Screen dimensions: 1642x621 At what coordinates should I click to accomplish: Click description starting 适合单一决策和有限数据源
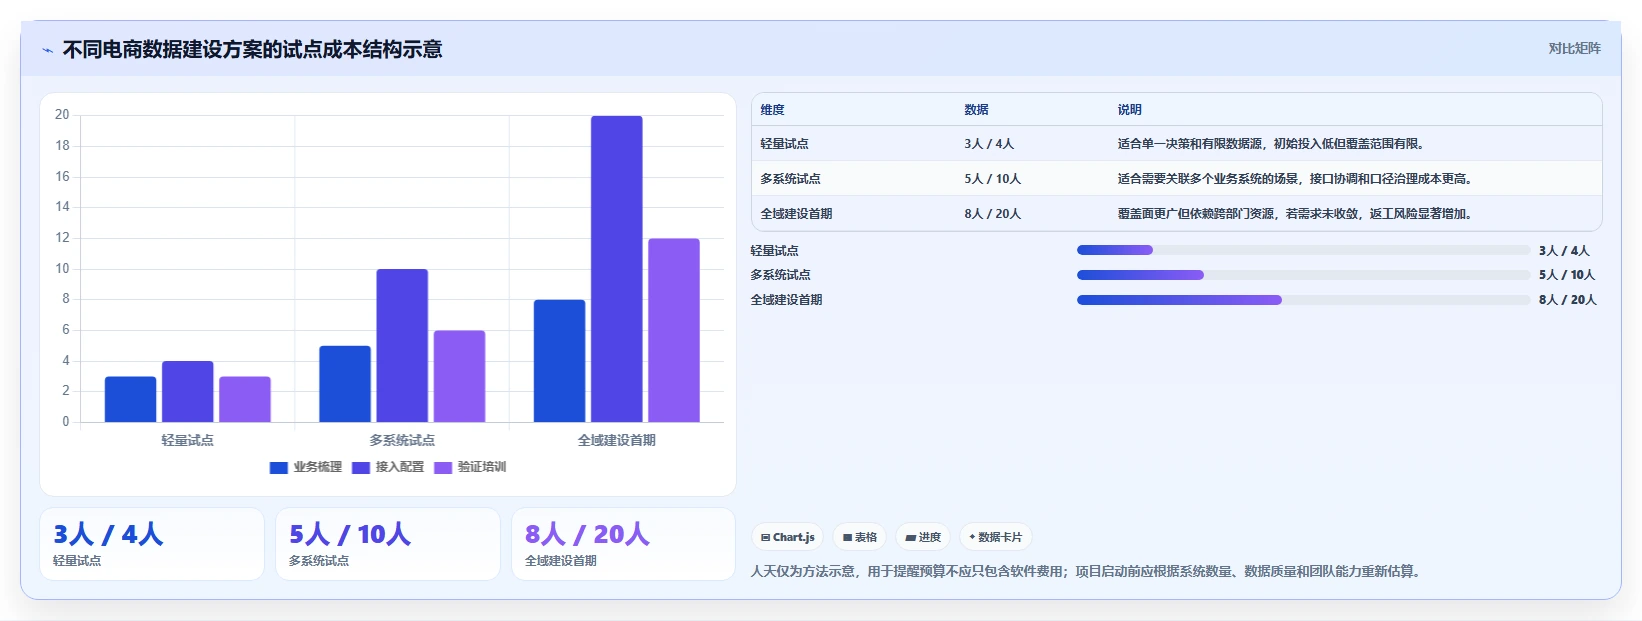click(1270, 144)
